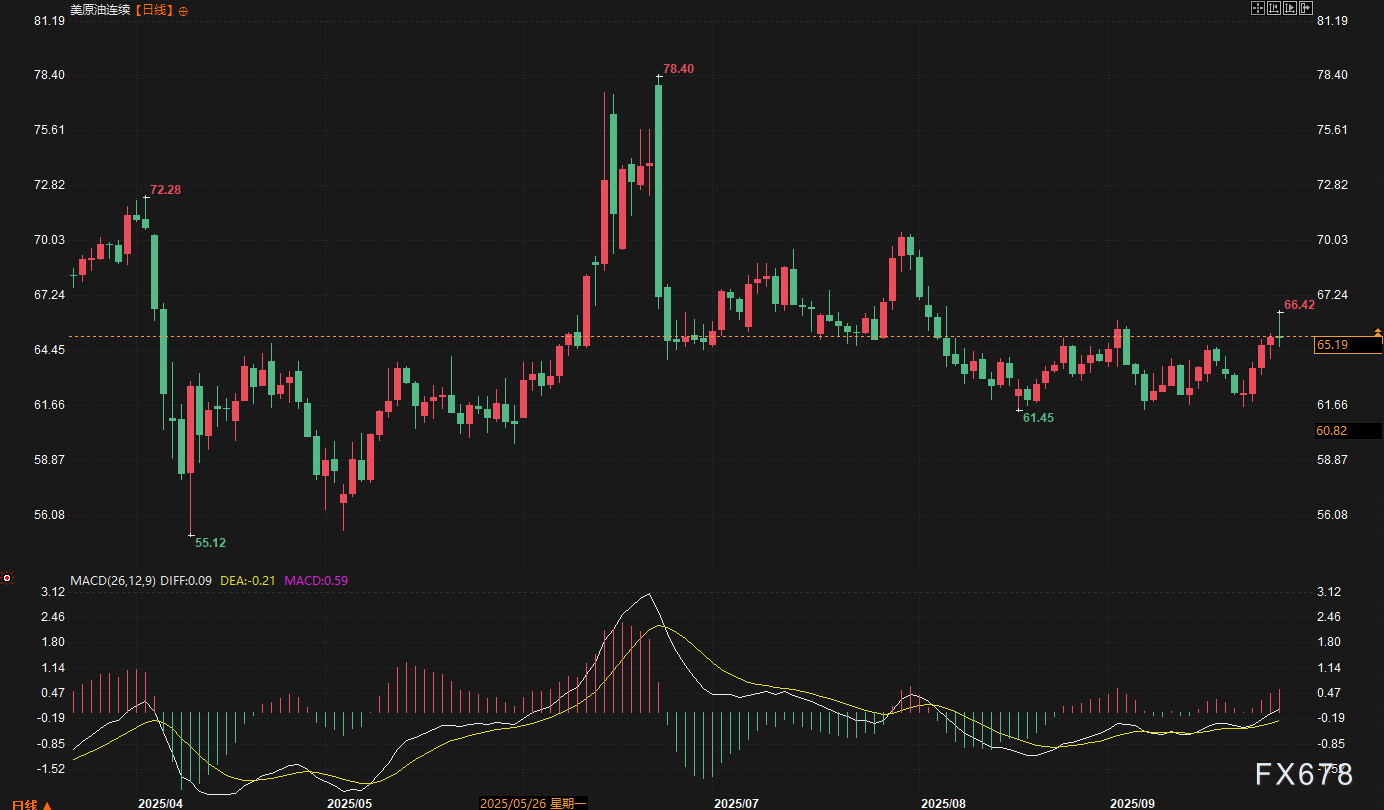Viewport: 1384px width, 810px height.
Task: Click the jump-to-start chart icon
Action: [x=1274, y=8]
